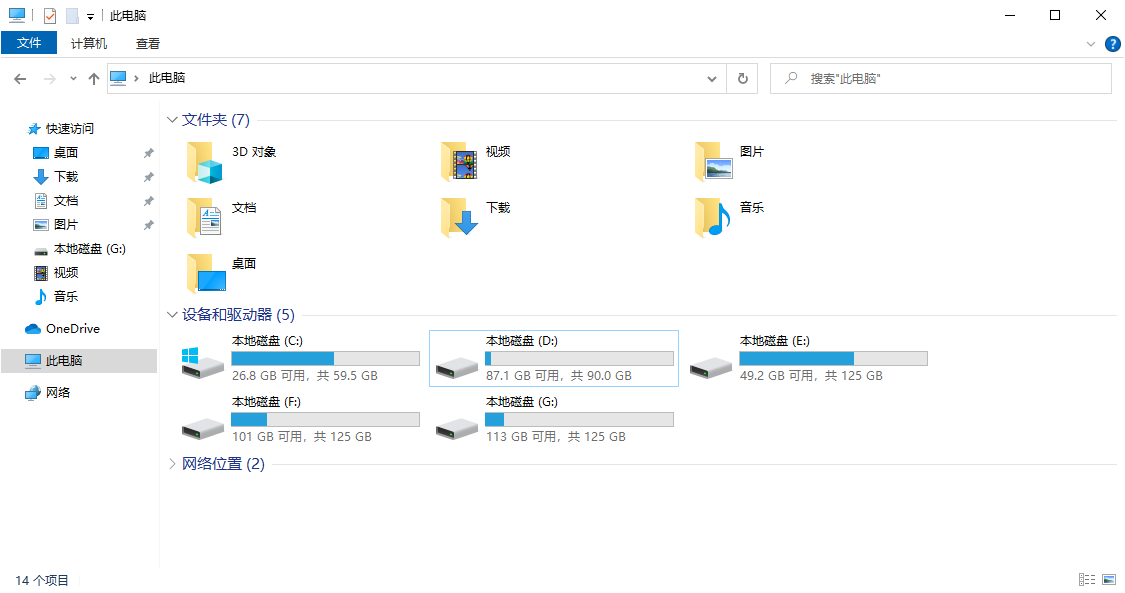
Task: Collapse the 文件夹 (7) group
Action: 172,120
